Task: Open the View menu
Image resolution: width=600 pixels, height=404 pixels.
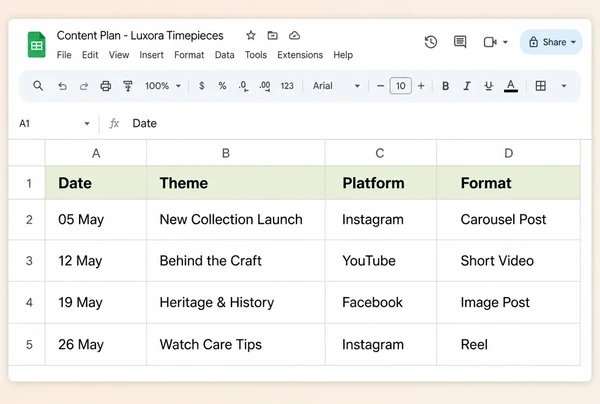Action: click(119, 55)
